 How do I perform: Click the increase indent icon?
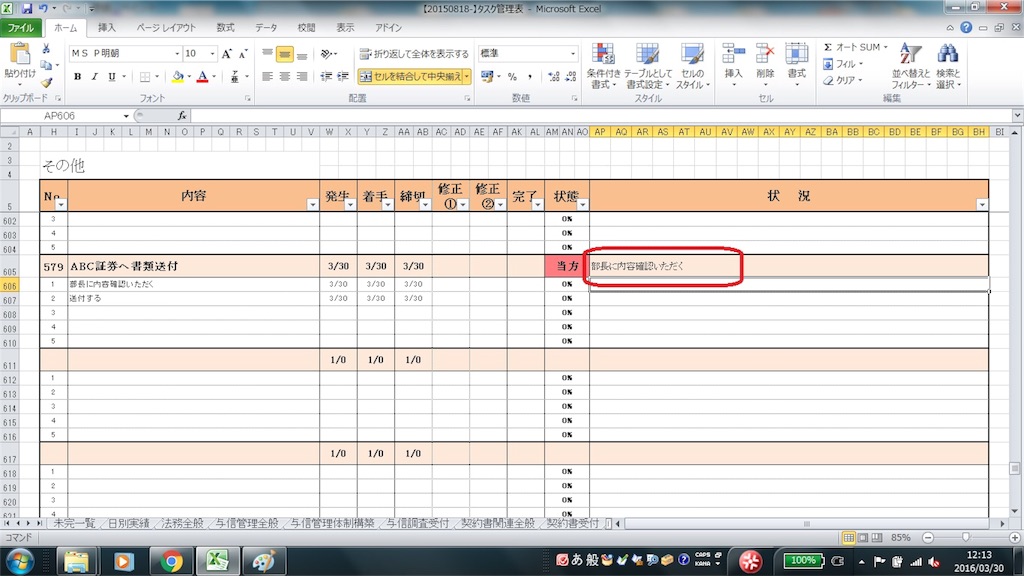343,76
